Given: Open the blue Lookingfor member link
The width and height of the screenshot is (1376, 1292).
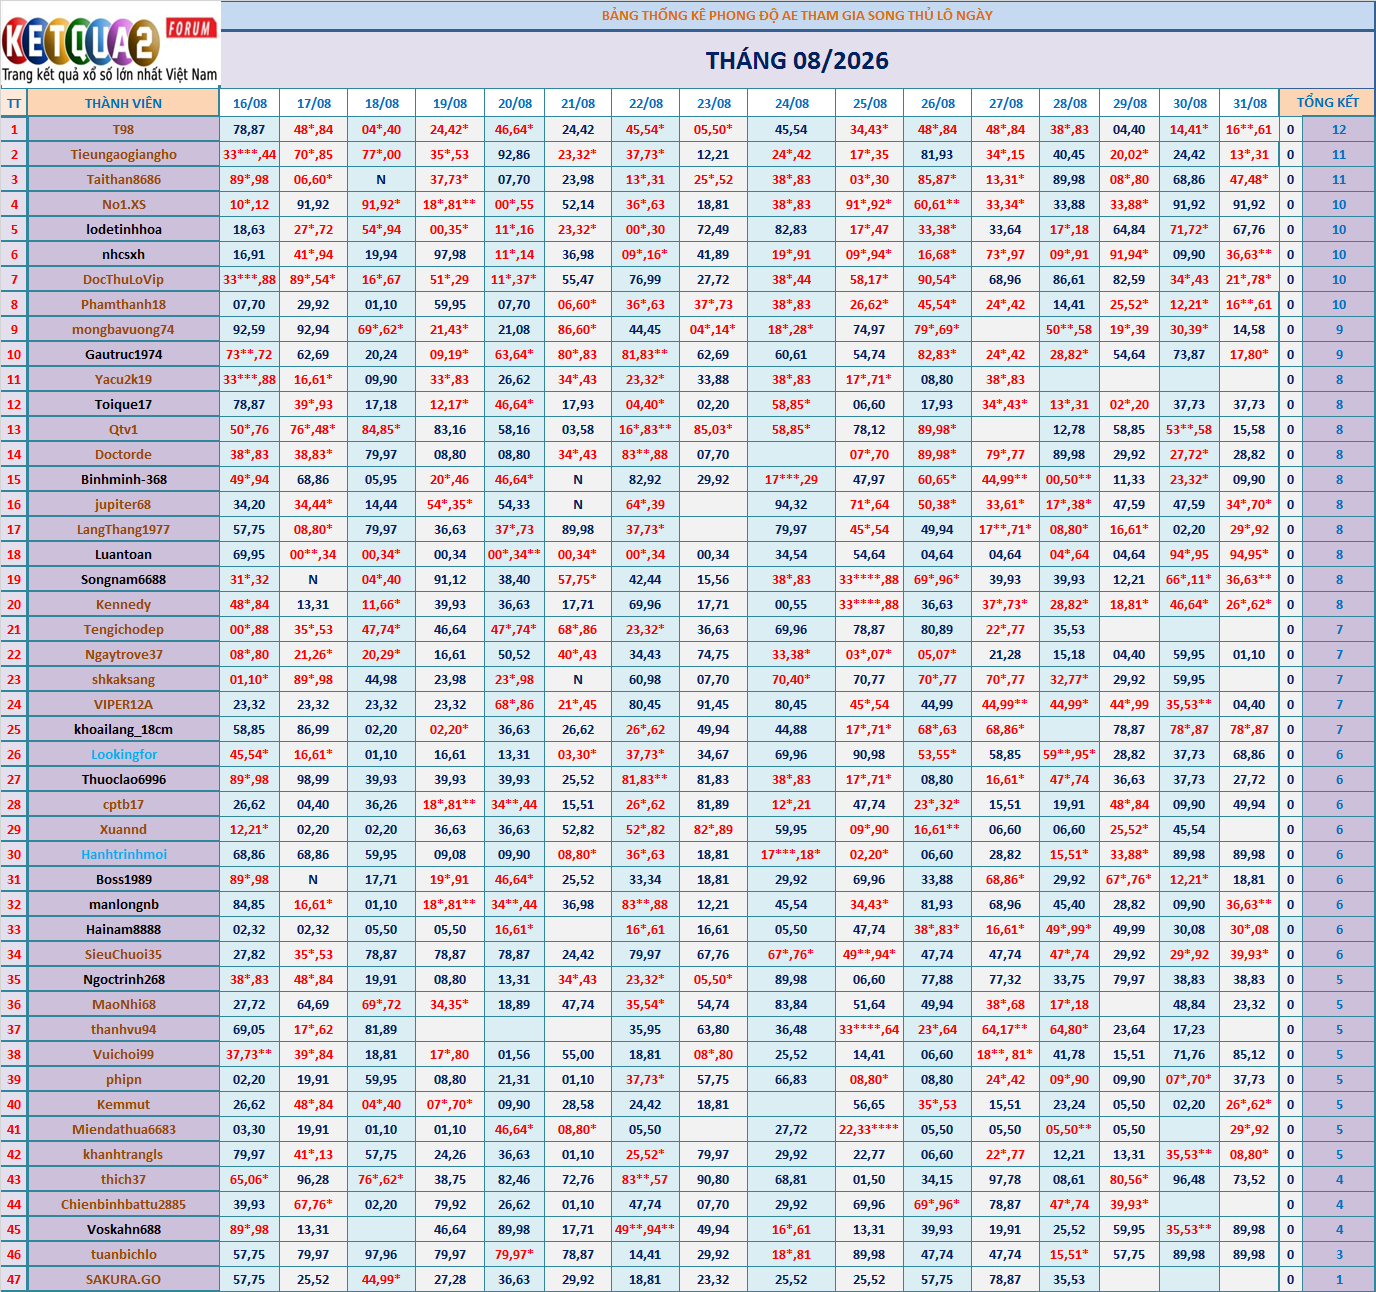Looking at the screenshot, I should (123, 754).
